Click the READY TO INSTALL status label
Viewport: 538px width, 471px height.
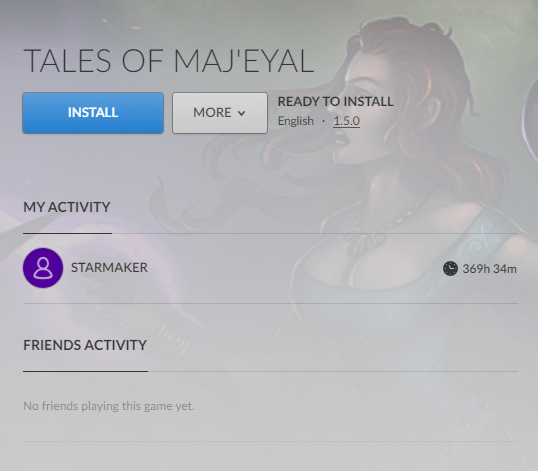pyautogui.click(x=336, y=102)
